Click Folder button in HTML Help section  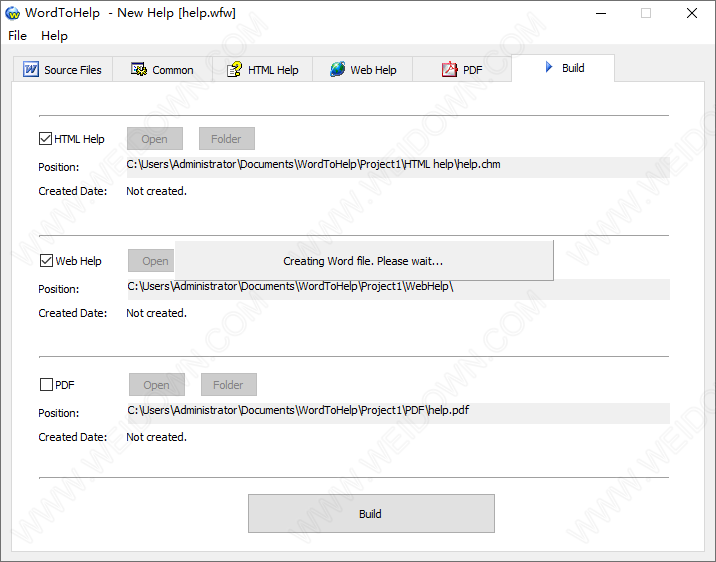226,138
